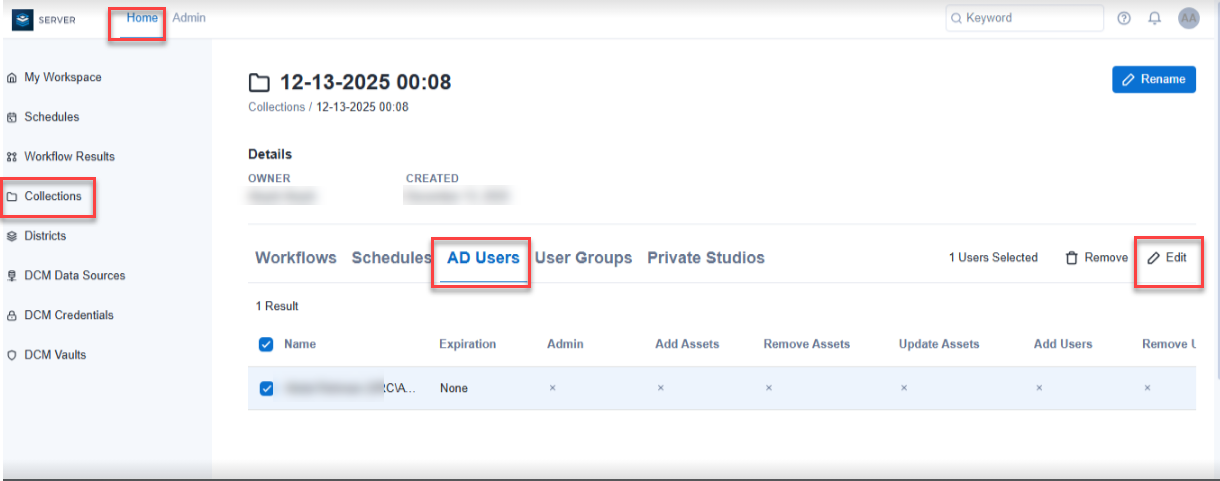Switch to the Admin tab
The image size is (1220, 481).
pos(189,18)
